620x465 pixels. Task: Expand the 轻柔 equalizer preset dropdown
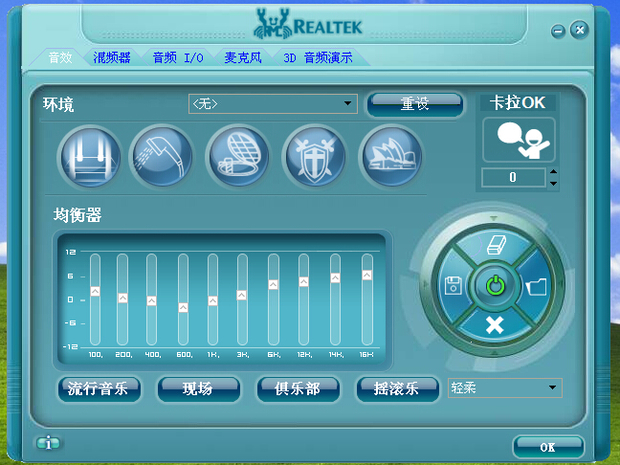(x=505, y=388)
